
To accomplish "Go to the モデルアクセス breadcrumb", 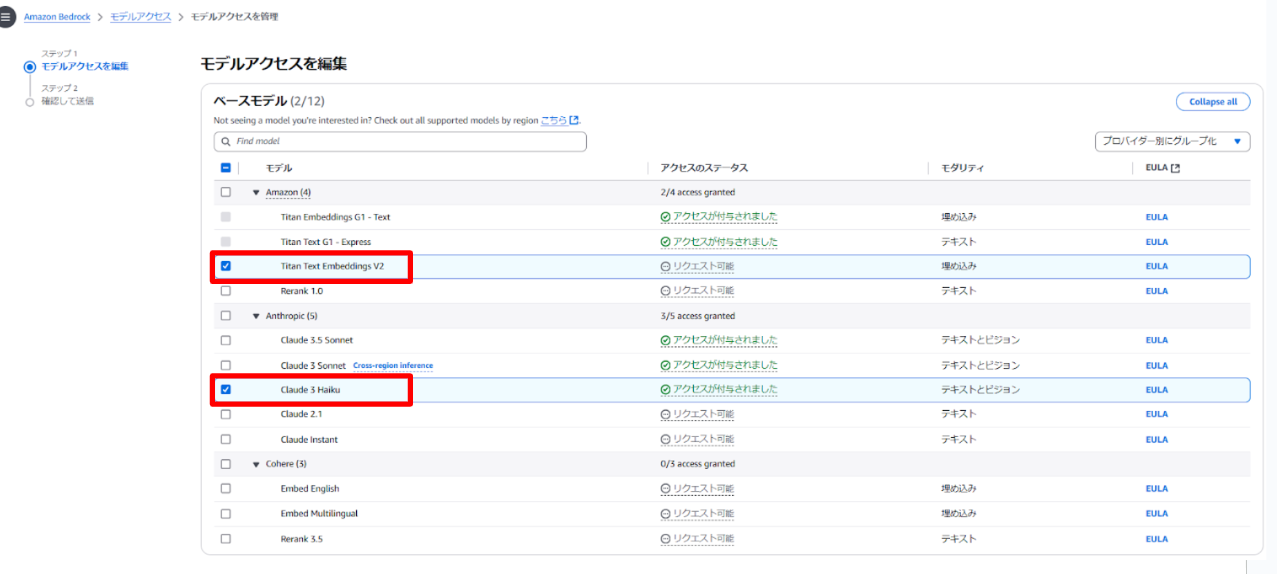I will pos(140,17).
